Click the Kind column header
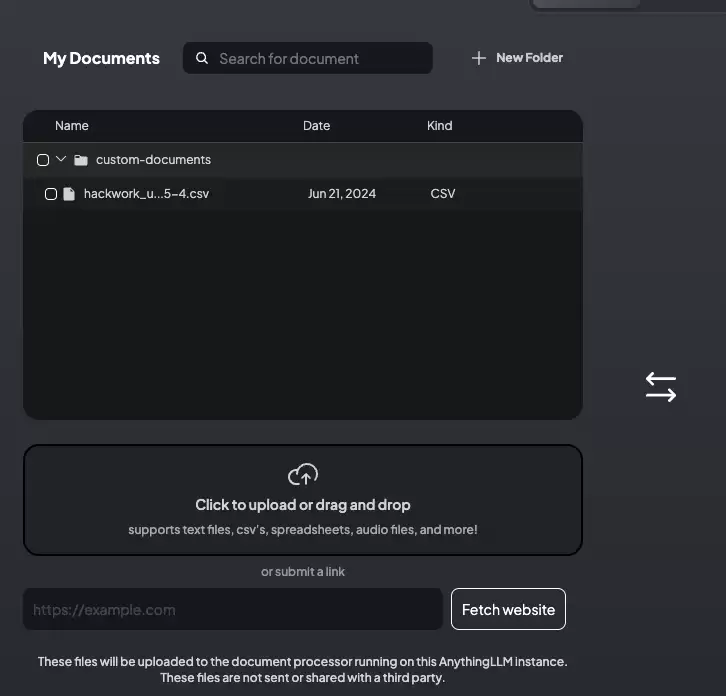 point(440,125)
